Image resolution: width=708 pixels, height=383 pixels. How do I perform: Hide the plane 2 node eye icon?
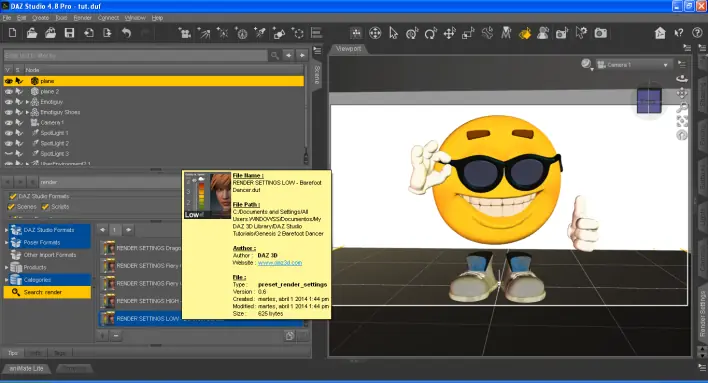9,92
